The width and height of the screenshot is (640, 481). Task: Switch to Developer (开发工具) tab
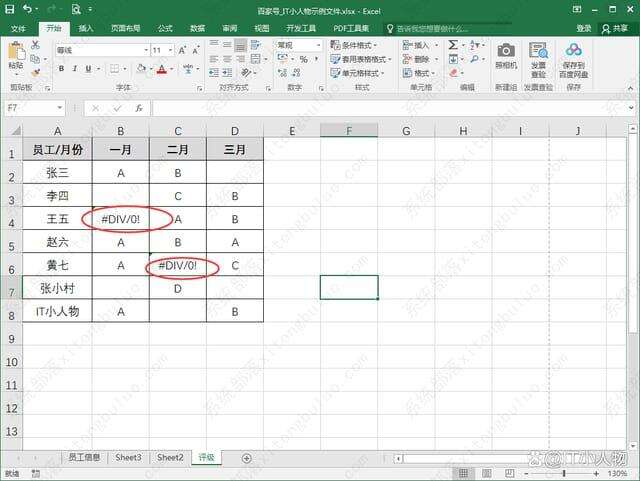click(x=301, y=28)
